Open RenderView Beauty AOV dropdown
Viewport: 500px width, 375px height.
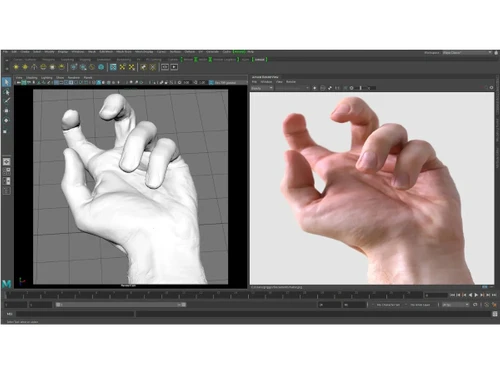(x=262, y=88)
